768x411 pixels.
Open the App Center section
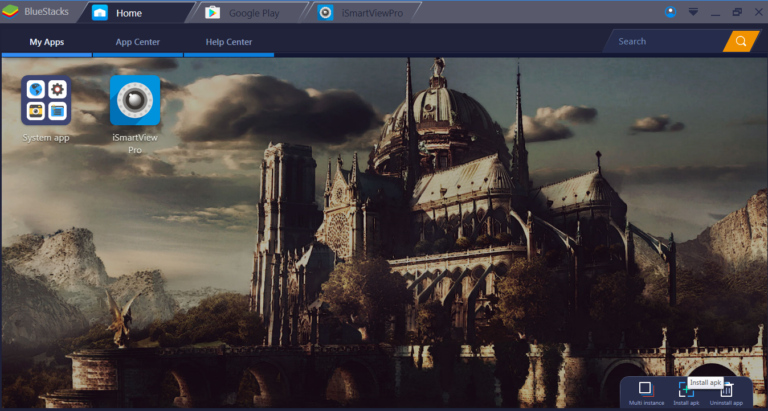(137, 42)
